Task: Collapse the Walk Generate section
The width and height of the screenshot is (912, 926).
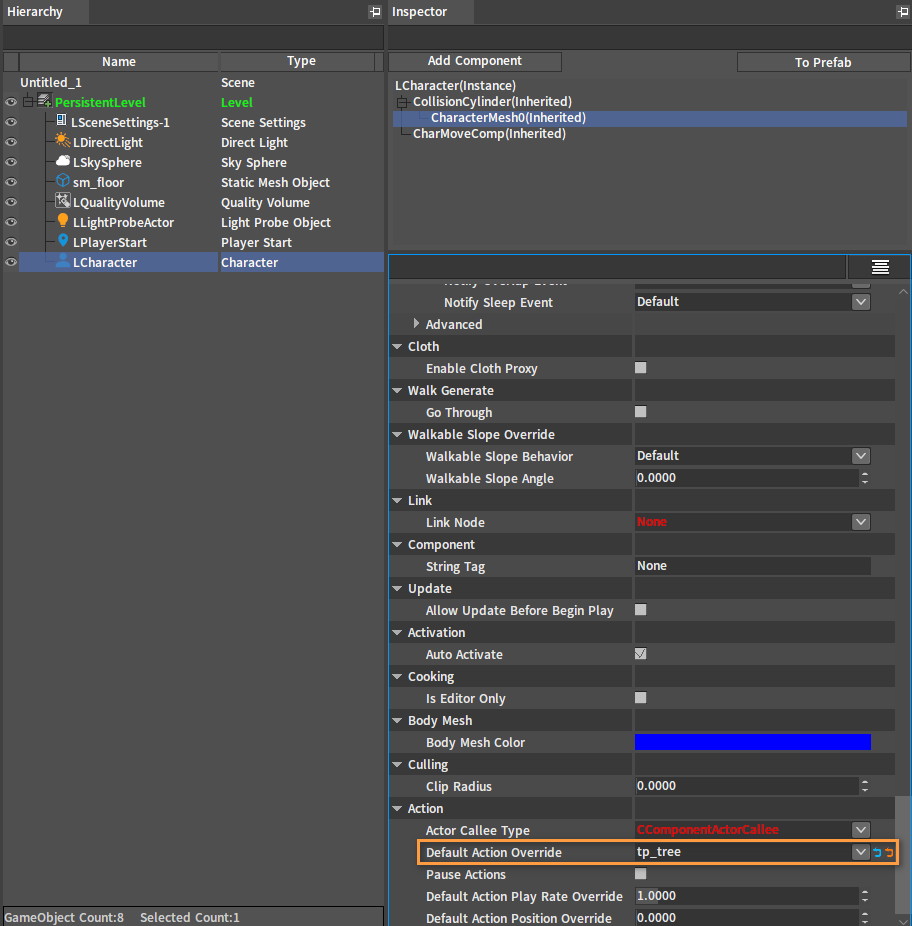Action: pos(397,390)
